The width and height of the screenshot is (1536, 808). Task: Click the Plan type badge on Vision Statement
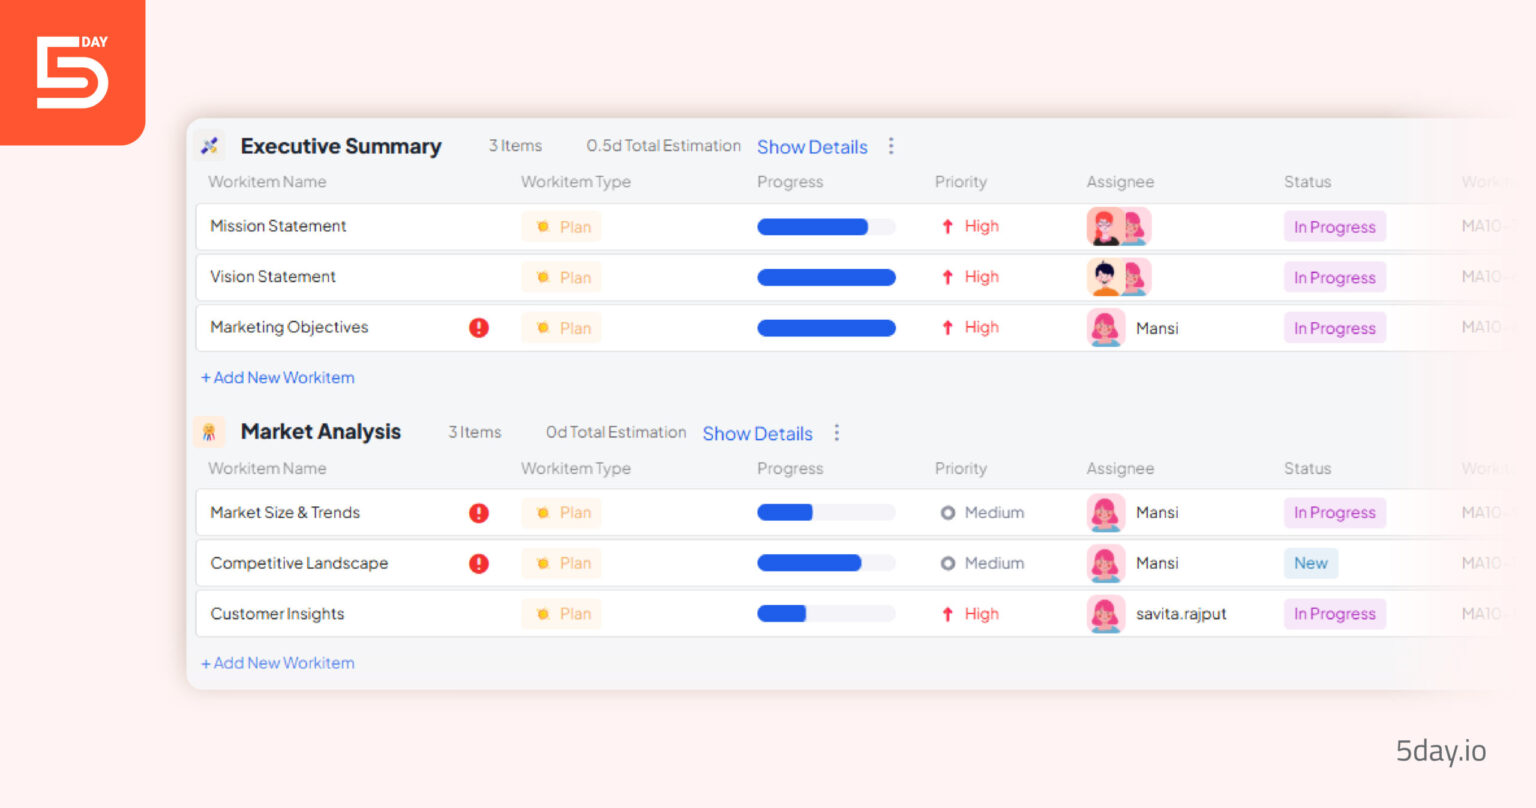coord(561,277)
